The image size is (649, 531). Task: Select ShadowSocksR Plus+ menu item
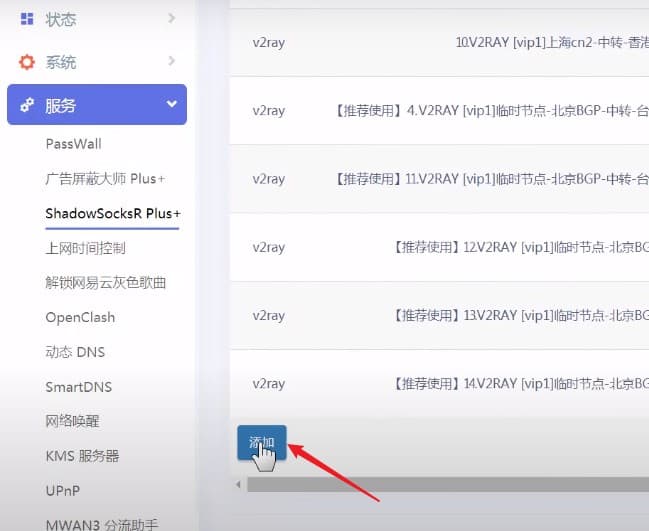(x=113, y=214)
